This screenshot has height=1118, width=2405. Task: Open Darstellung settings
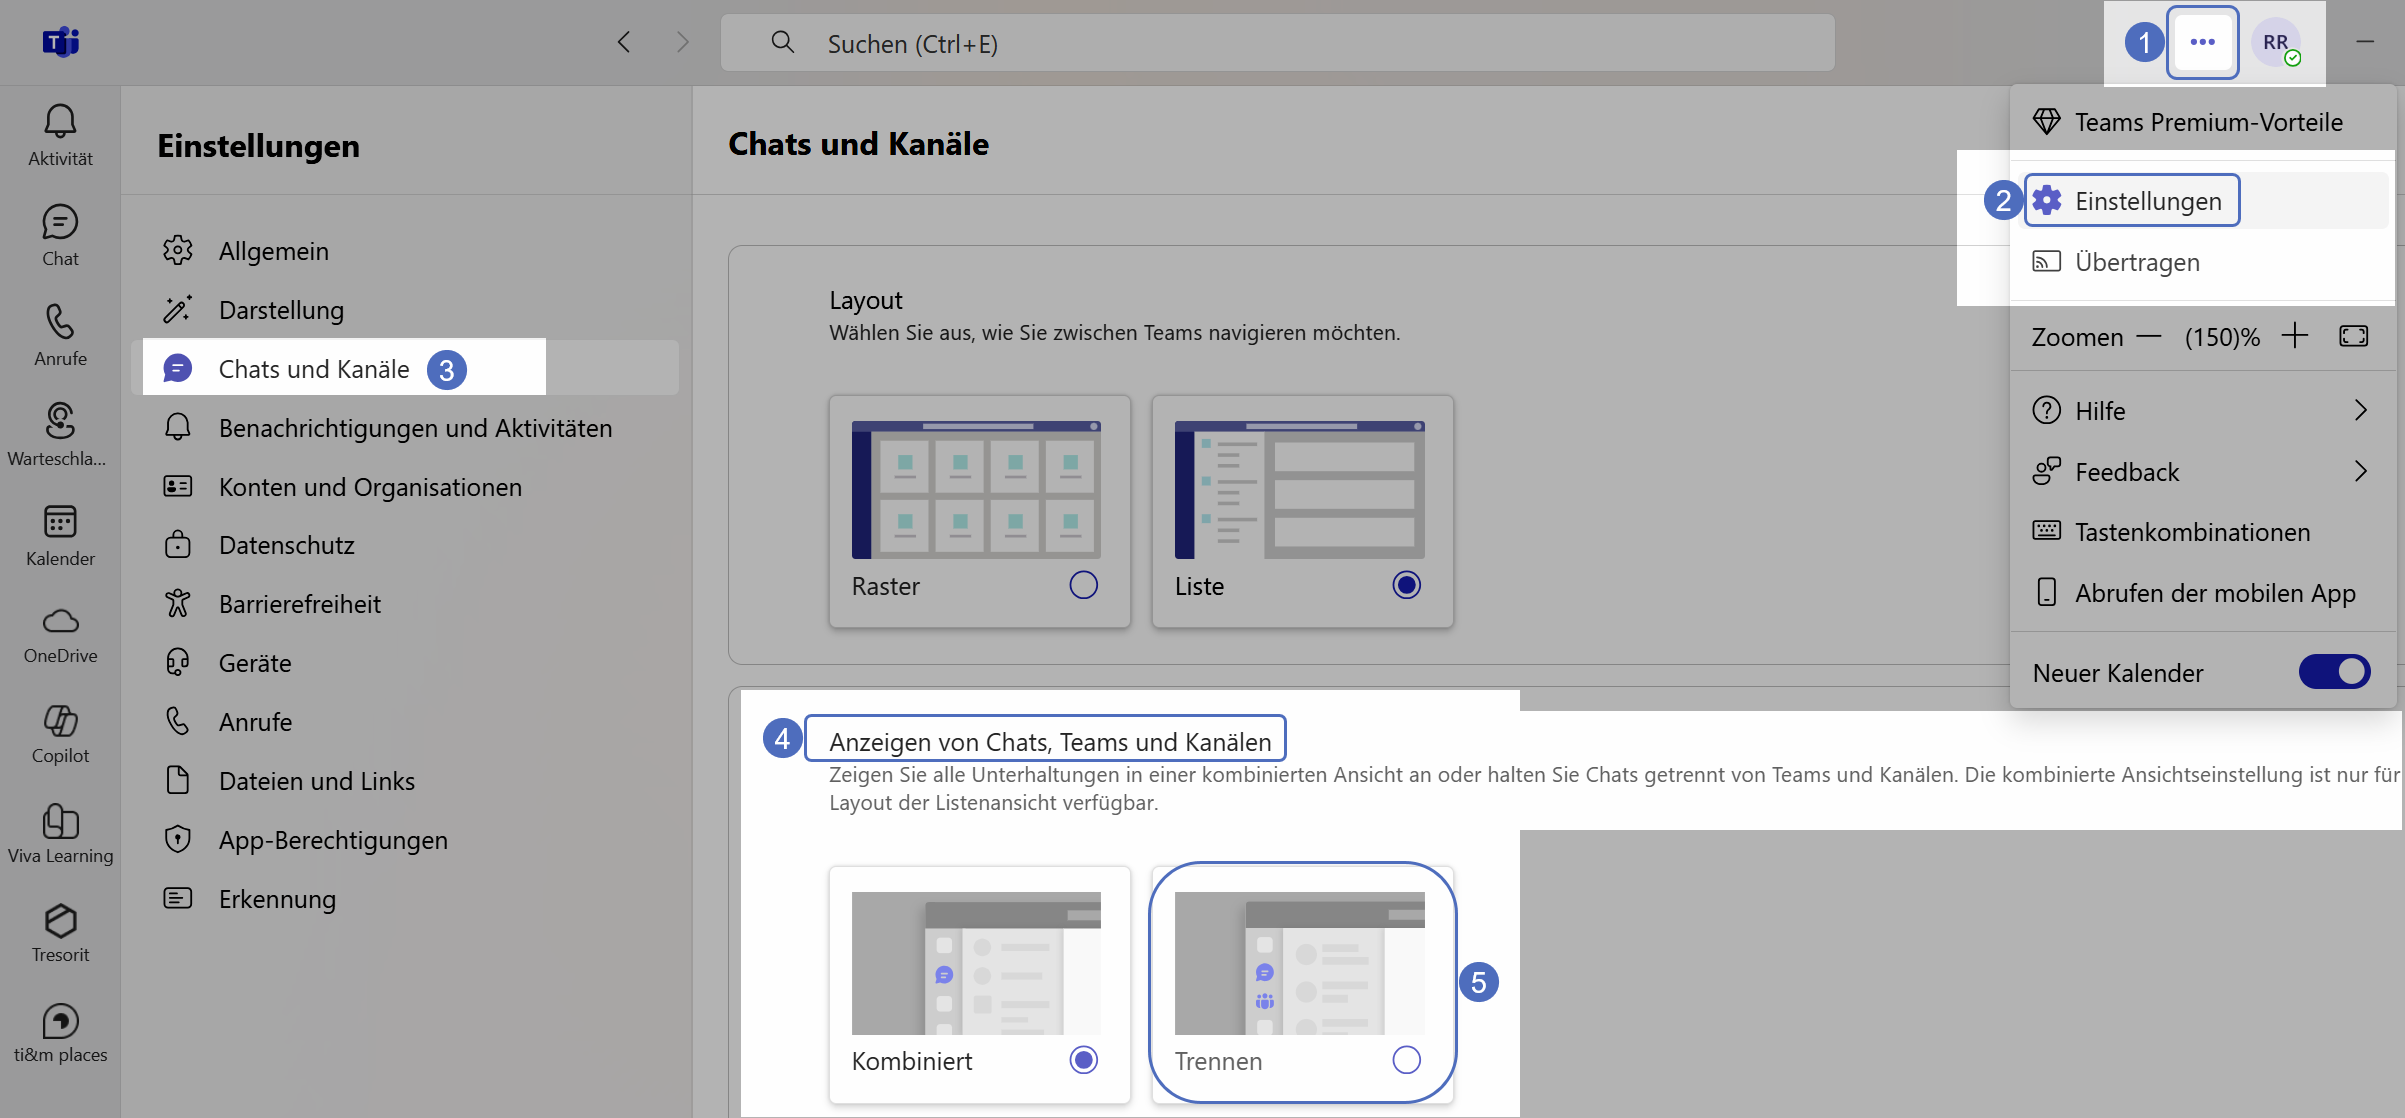tap(405, 310)
